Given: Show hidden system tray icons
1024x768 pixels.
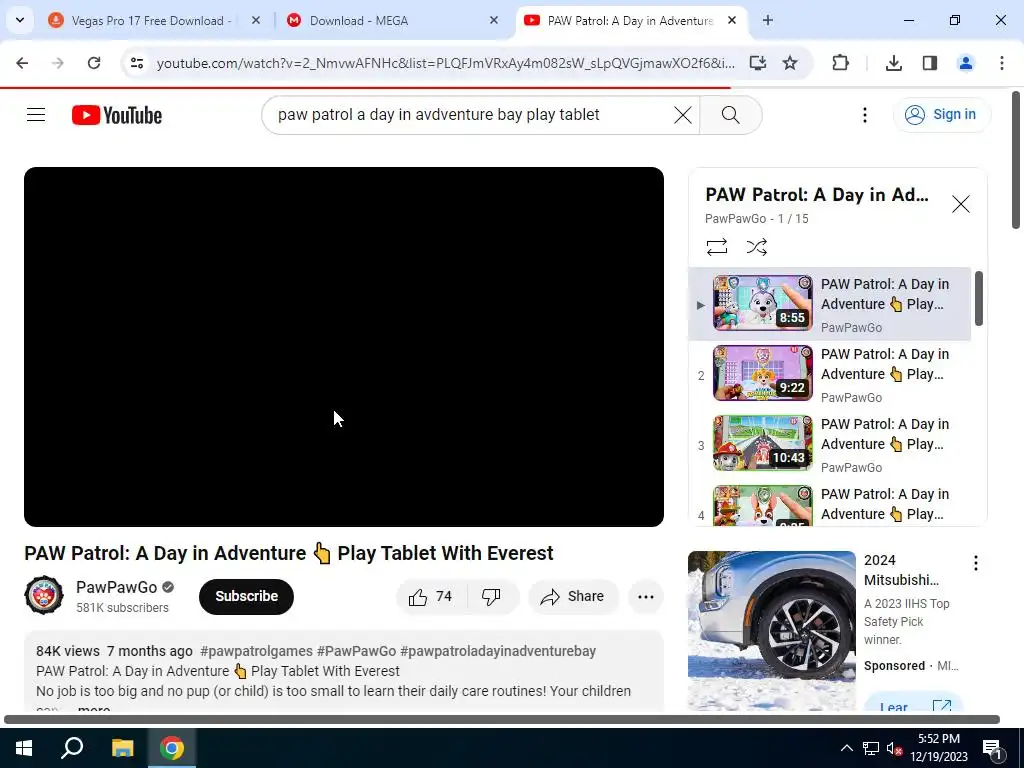Looking at the screenshot, I should pos(846,748).
